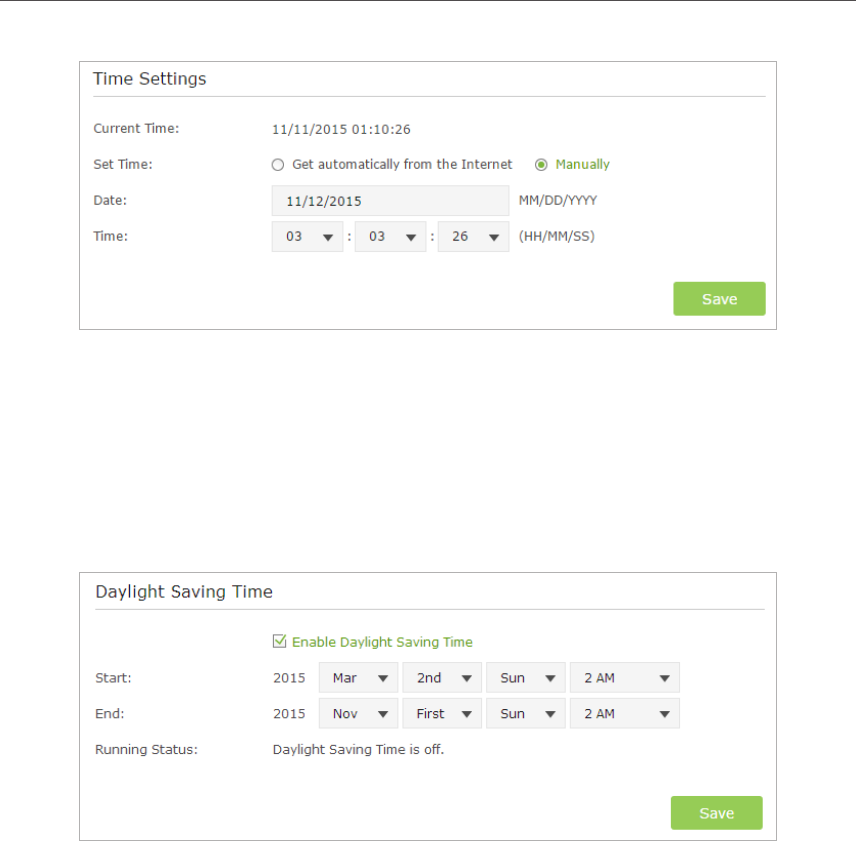Open the End hour dropdown (2 AM)
The image size is (856, 841).
[x=624, y=714]
